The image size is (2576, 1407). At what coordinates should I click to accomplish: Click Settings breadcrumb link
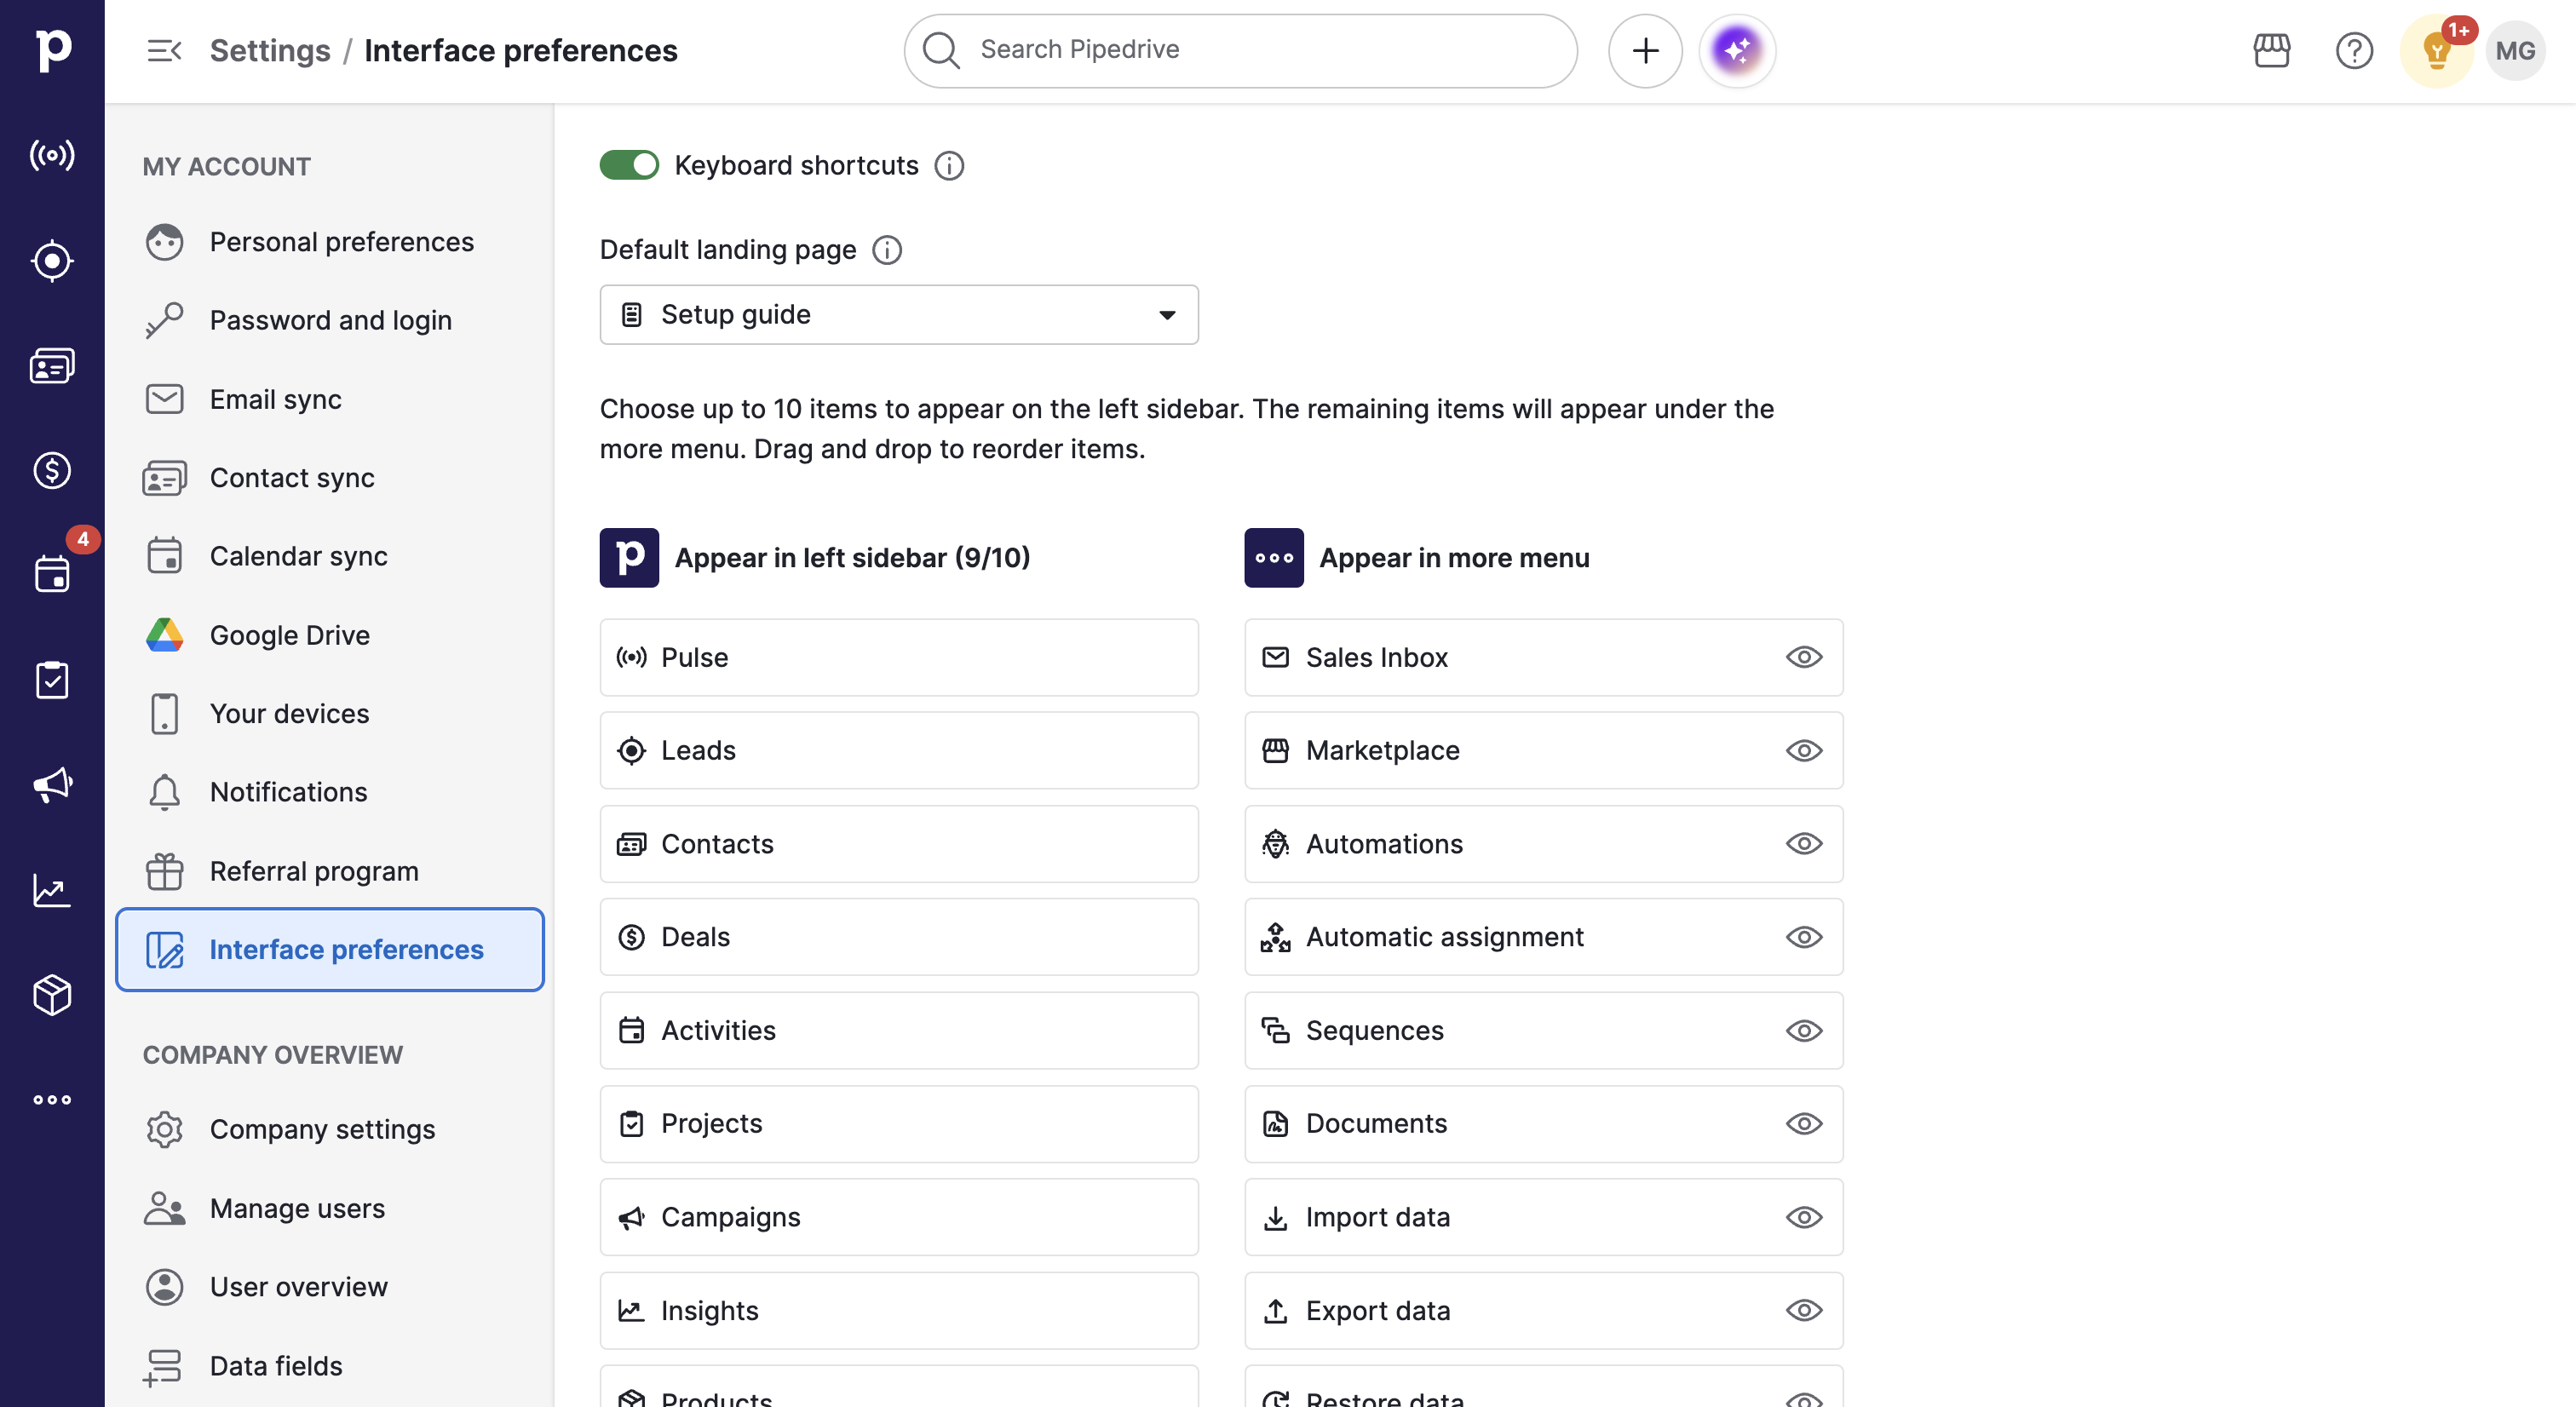pos(270,50)
